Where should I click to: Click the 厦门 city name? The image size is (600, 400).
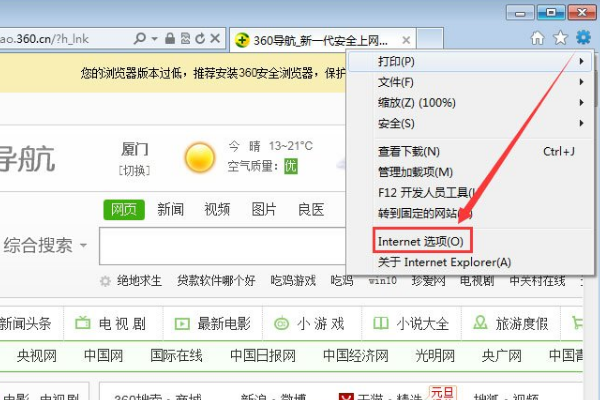tap(135, 149)
